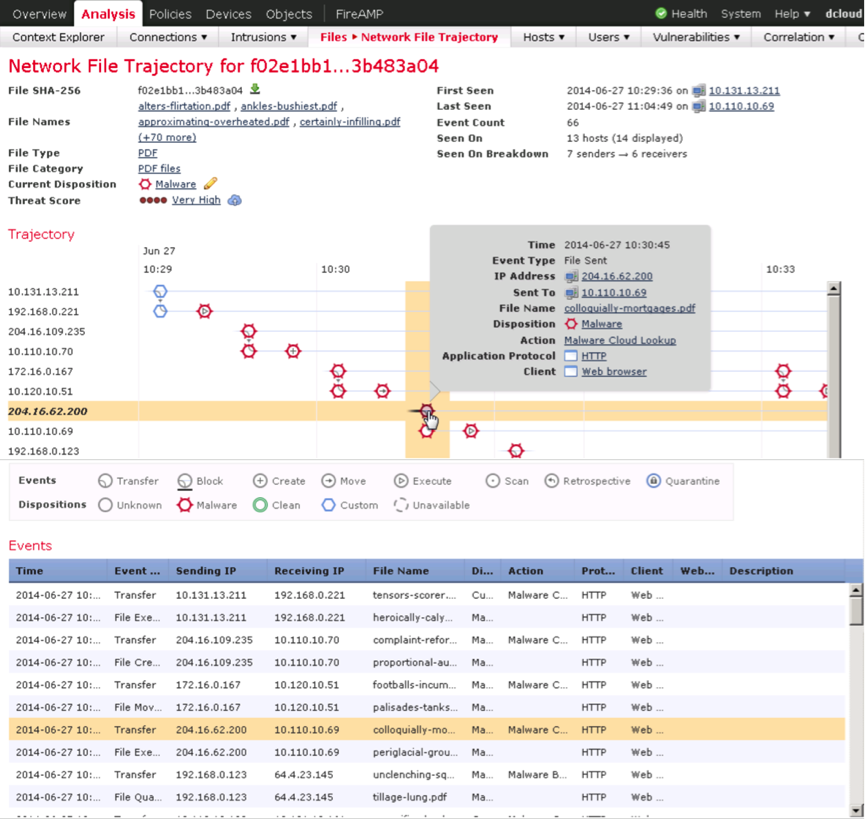Image resolution: width=865 pixels, height=819 pixels.
Task: Click host icon beside 204.16.62.200 in tooltip
Action: tap(572, 276)
